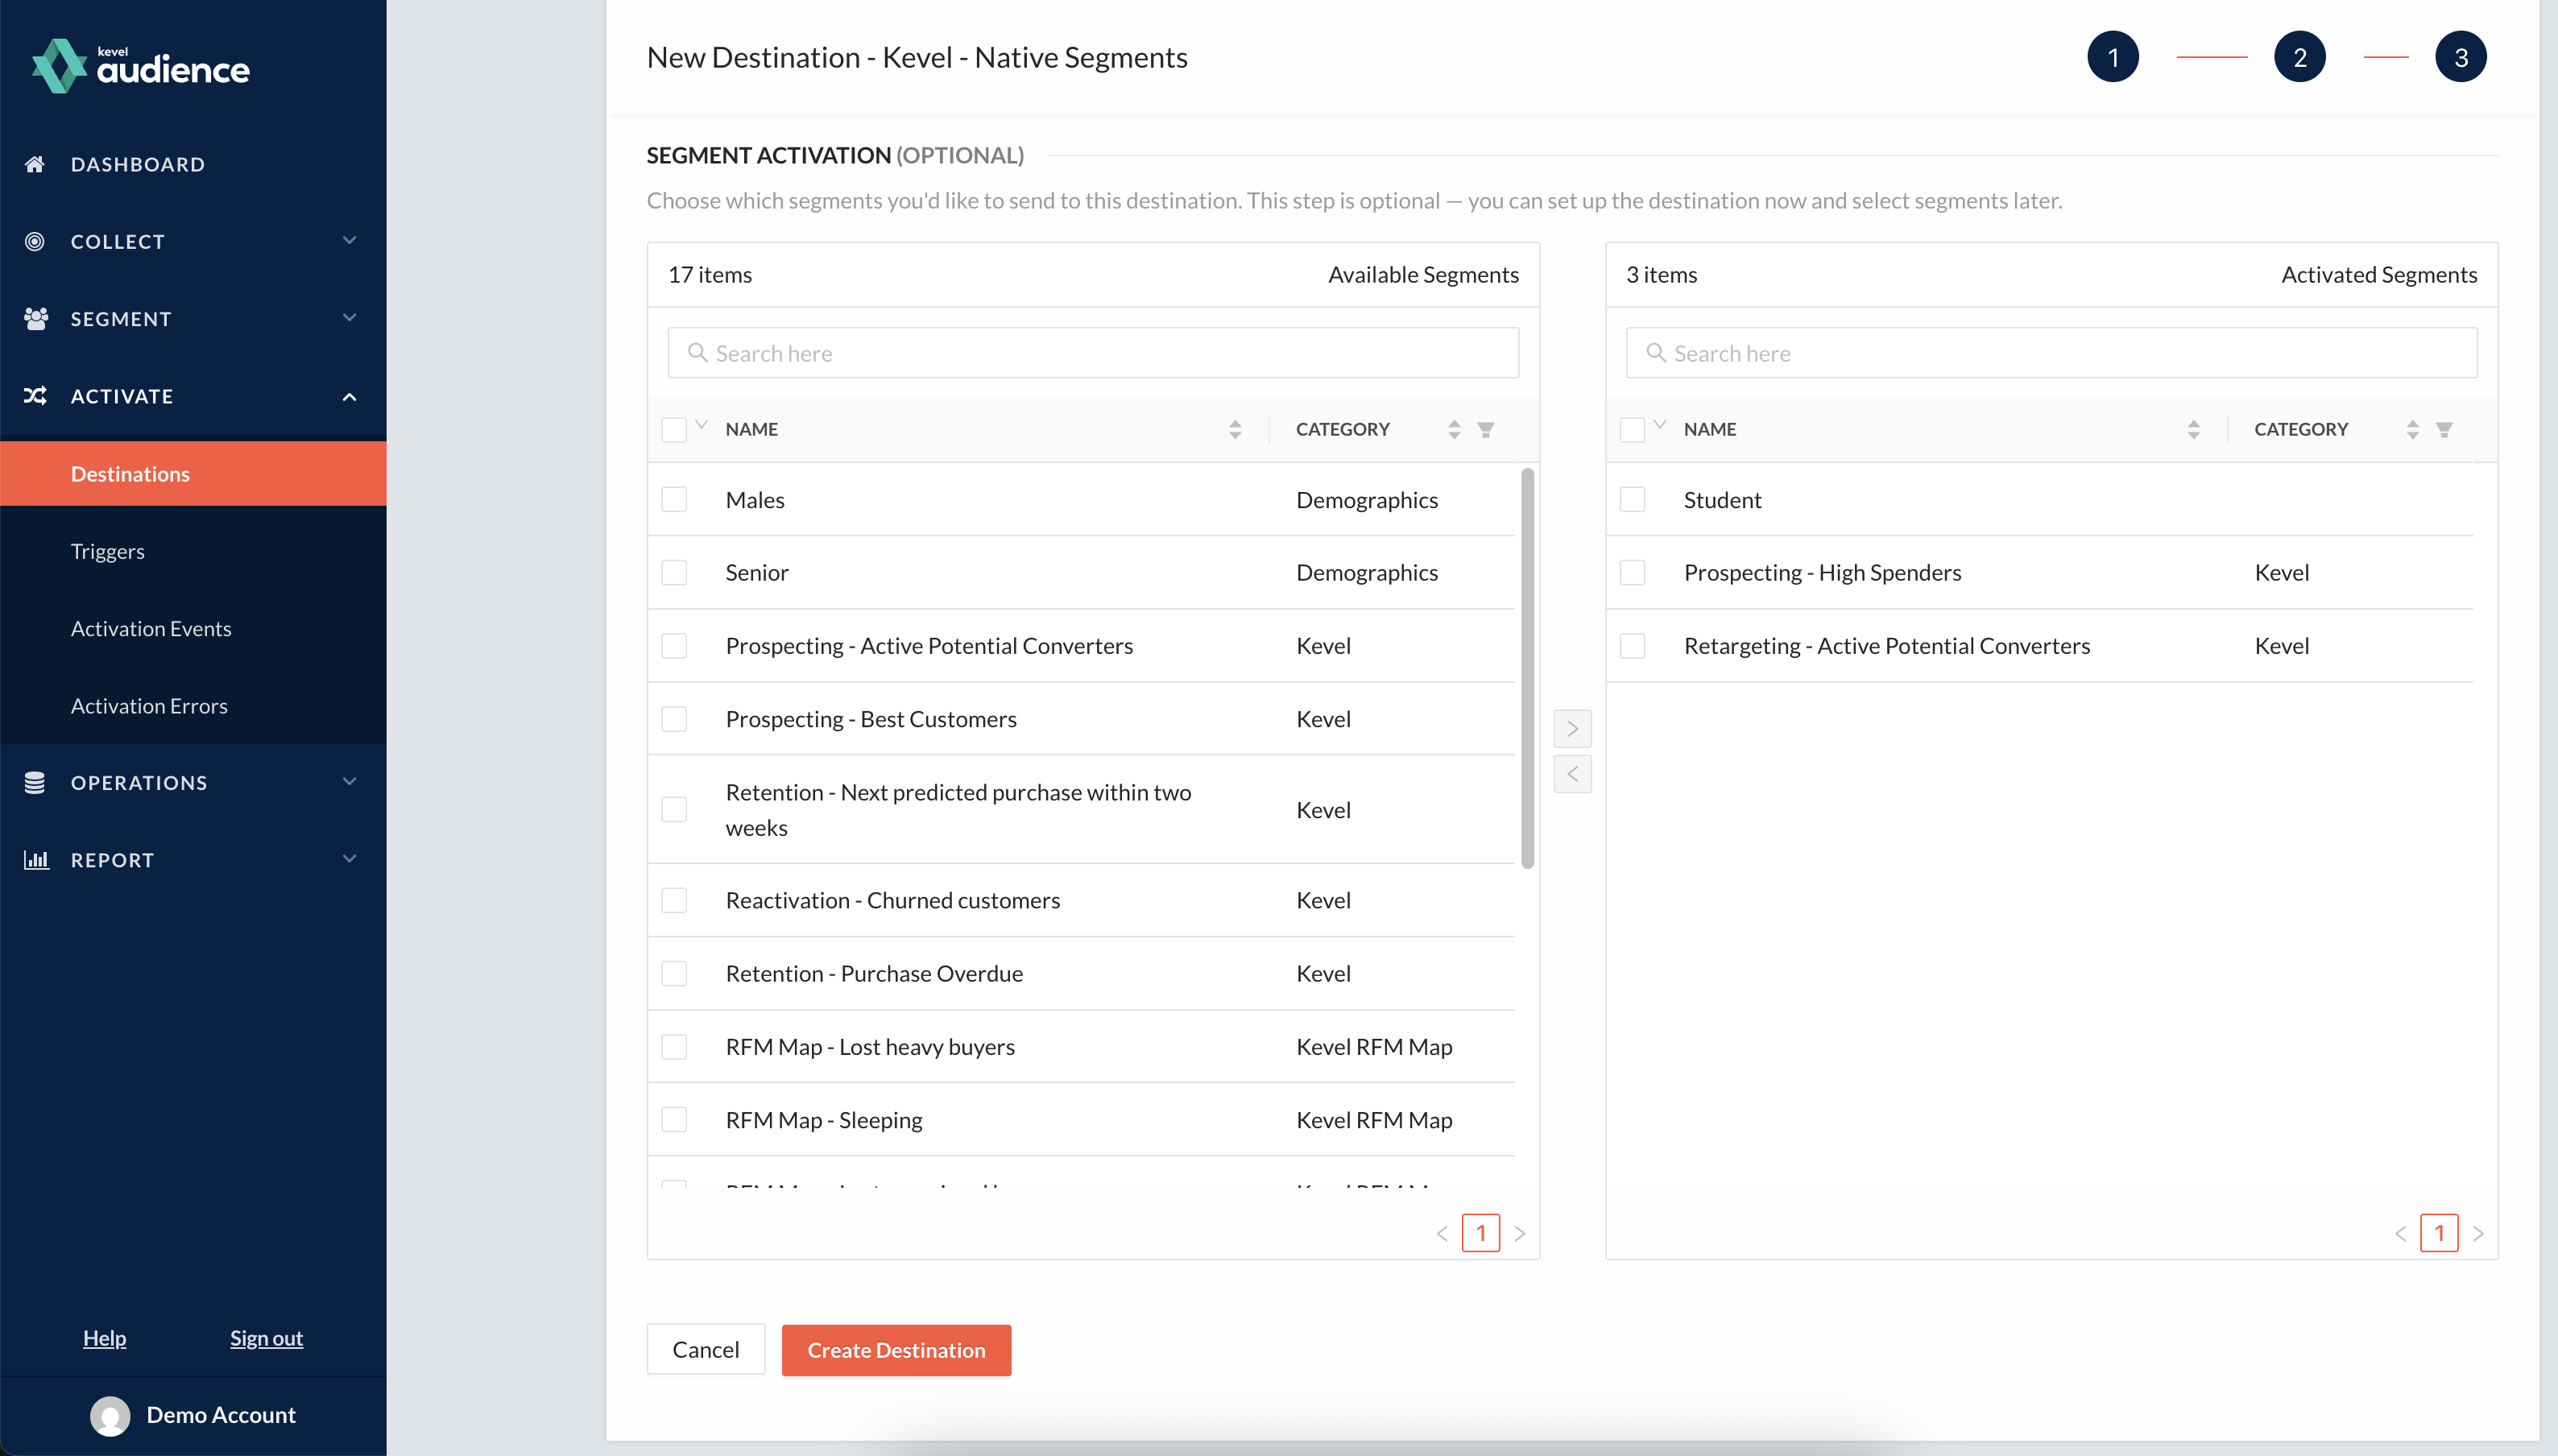
Task: Go to next page in Activated Segments
Action: click(x=2478, y=1233)
